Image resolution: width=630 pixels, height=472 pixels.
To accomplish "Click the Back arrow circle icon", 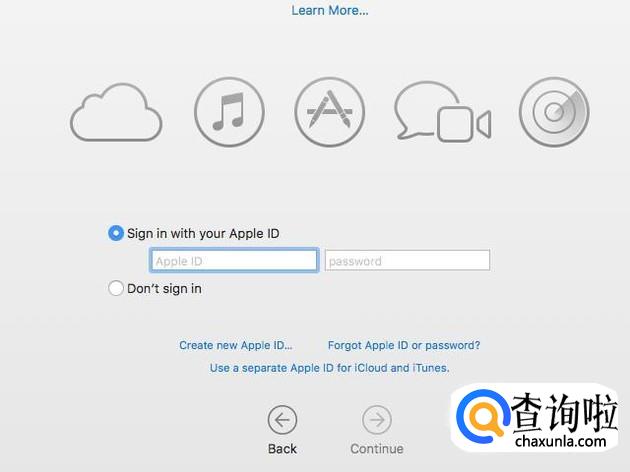I will pyautogui.click(x=282, y=420).
